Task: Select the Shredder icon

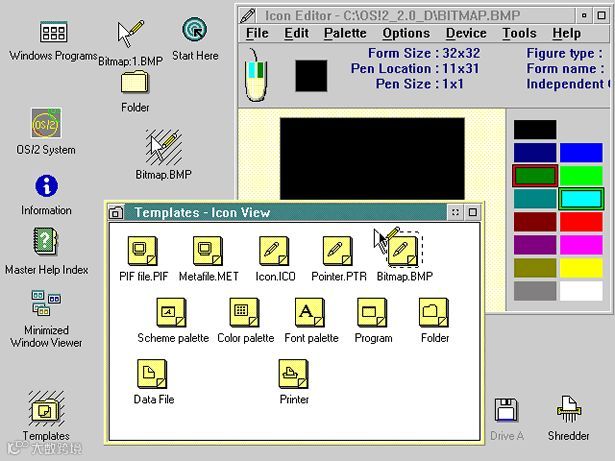Action: [x=568, y=408]
